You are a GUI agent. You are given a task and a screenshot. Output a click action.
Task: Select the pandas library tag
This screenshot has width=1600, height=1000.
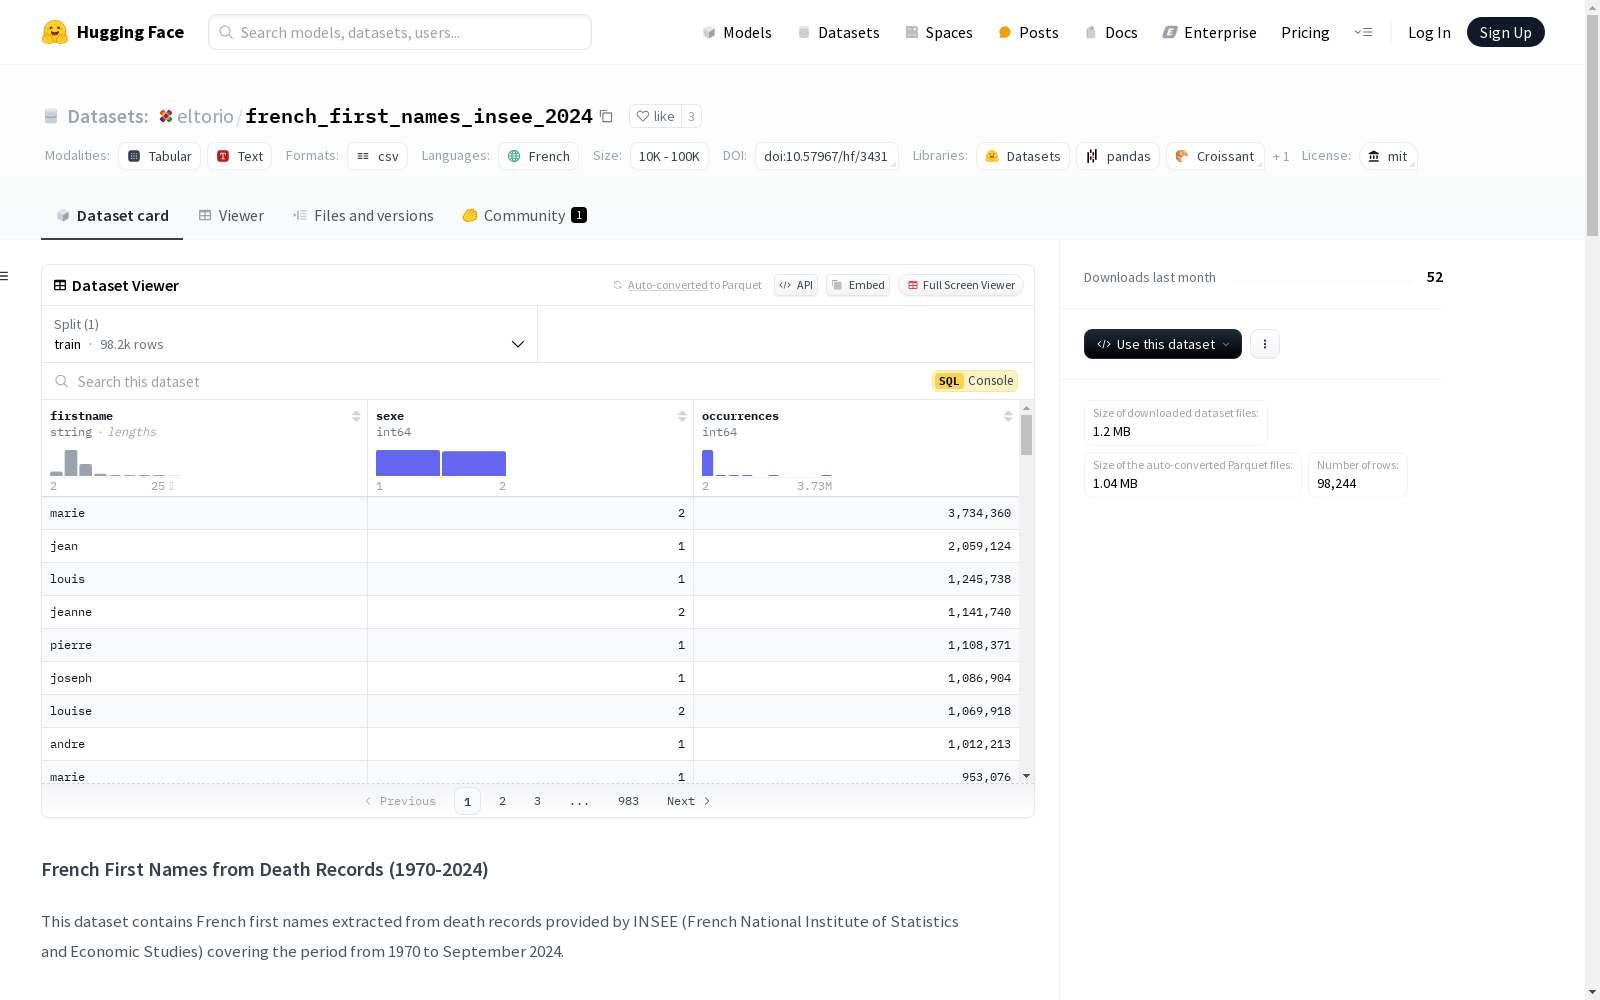click(x=1118, y=156)
